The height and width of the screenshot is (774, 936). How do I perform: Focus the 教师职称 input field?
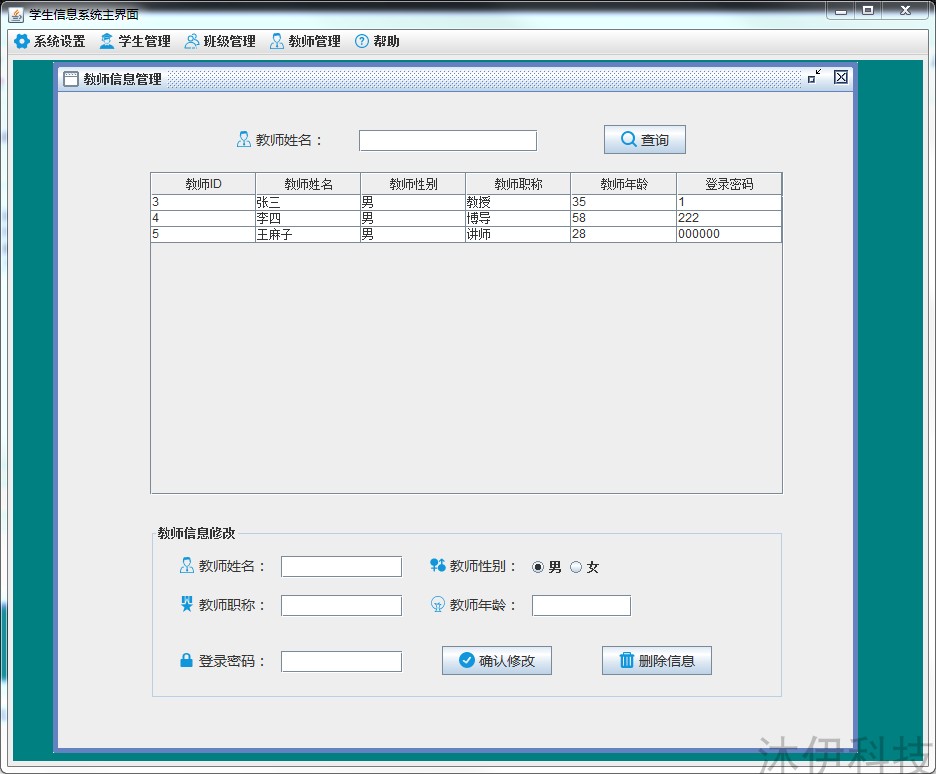click(341, 605)
